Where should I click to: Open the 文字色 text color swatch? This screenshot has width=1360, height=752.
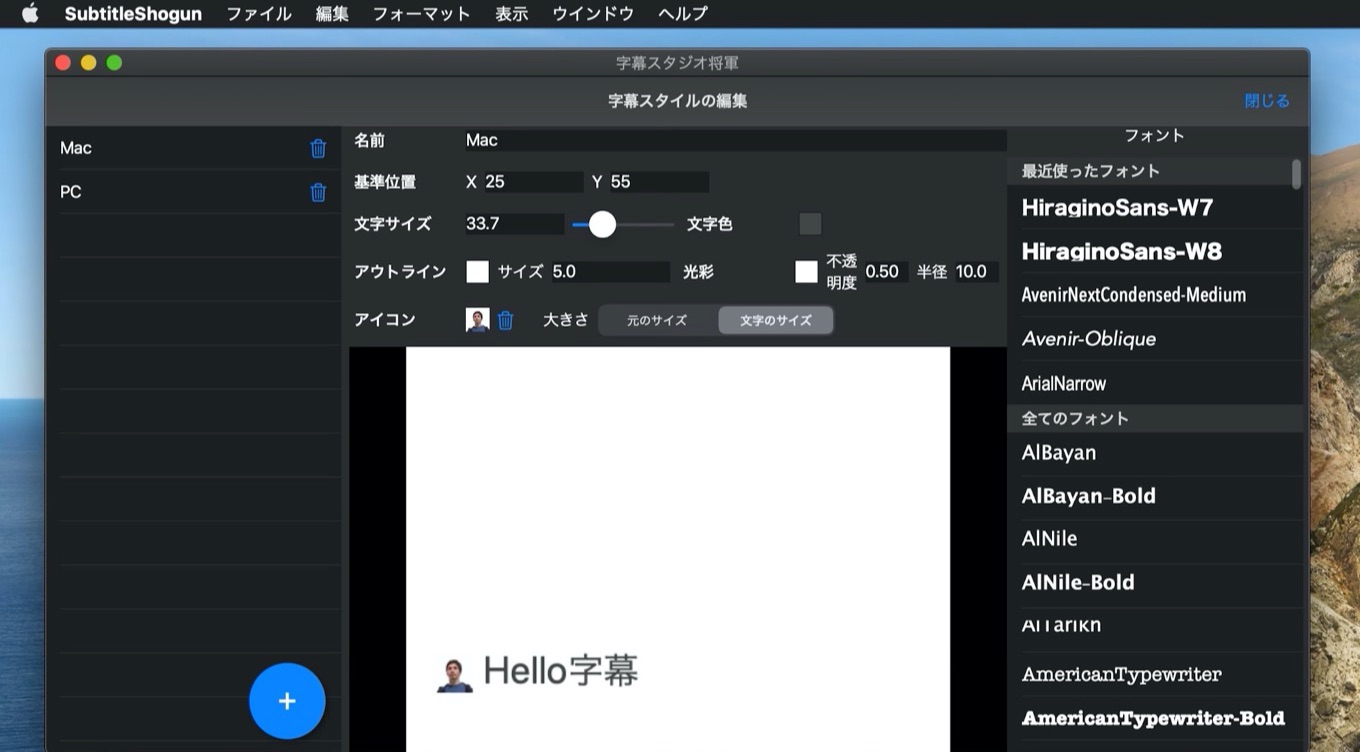(810, 224)
